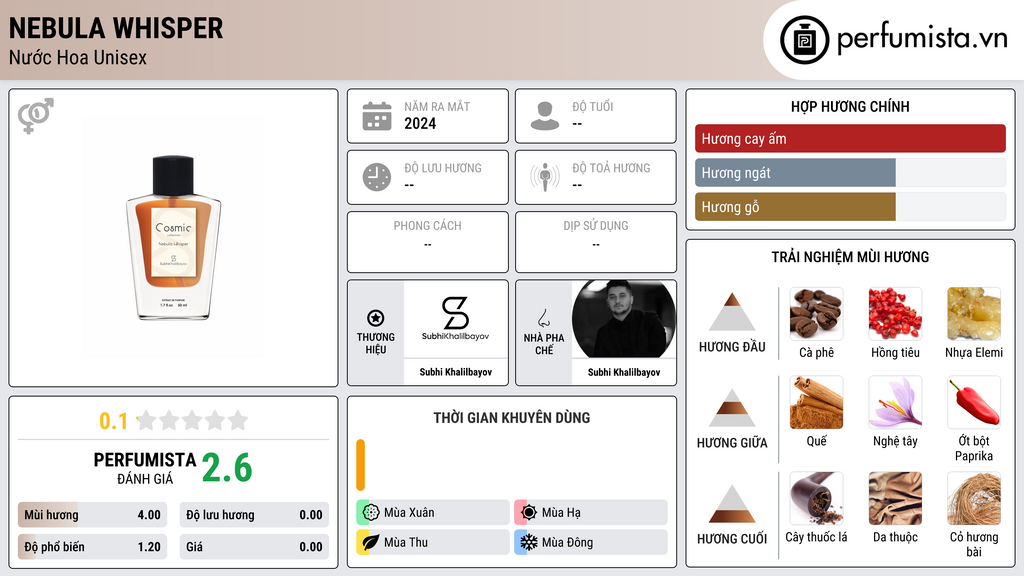The image size is (1024, 576).
Task: Click the Giá 0.00 score bar
Action: pyautogui.click(x=254, y=547)
